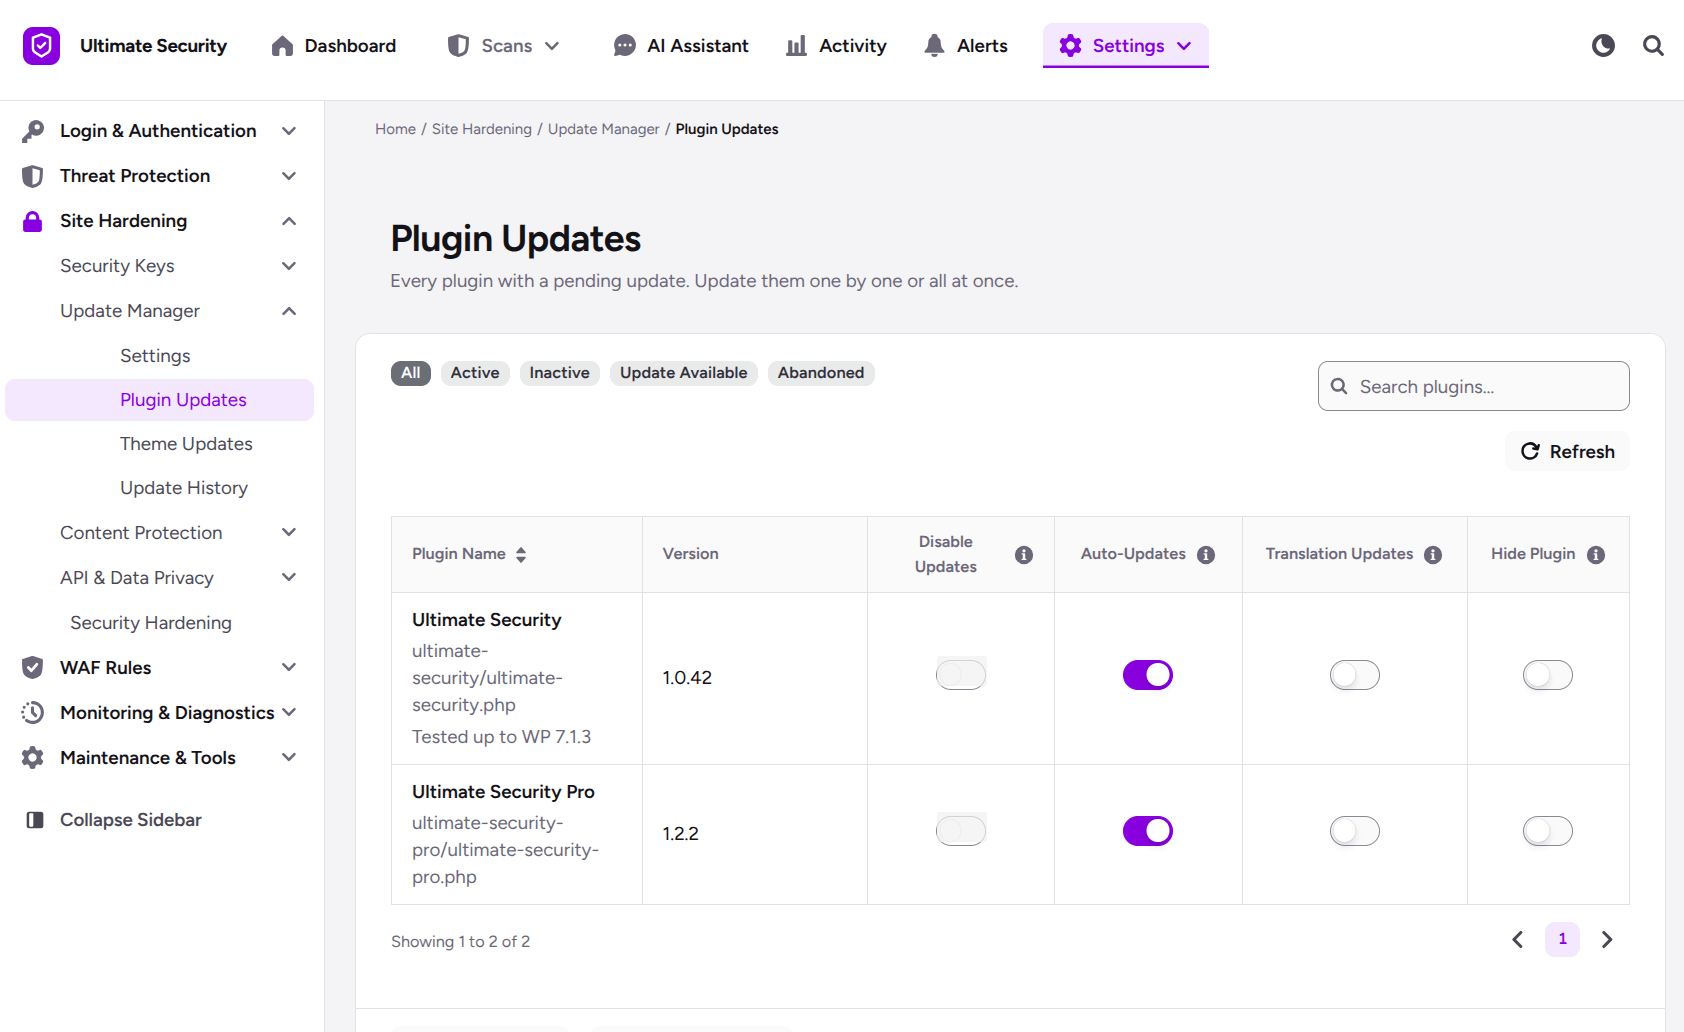1684x1032 pixels.
Task: Click the Dashboard home icon
Action: point(282,46)
